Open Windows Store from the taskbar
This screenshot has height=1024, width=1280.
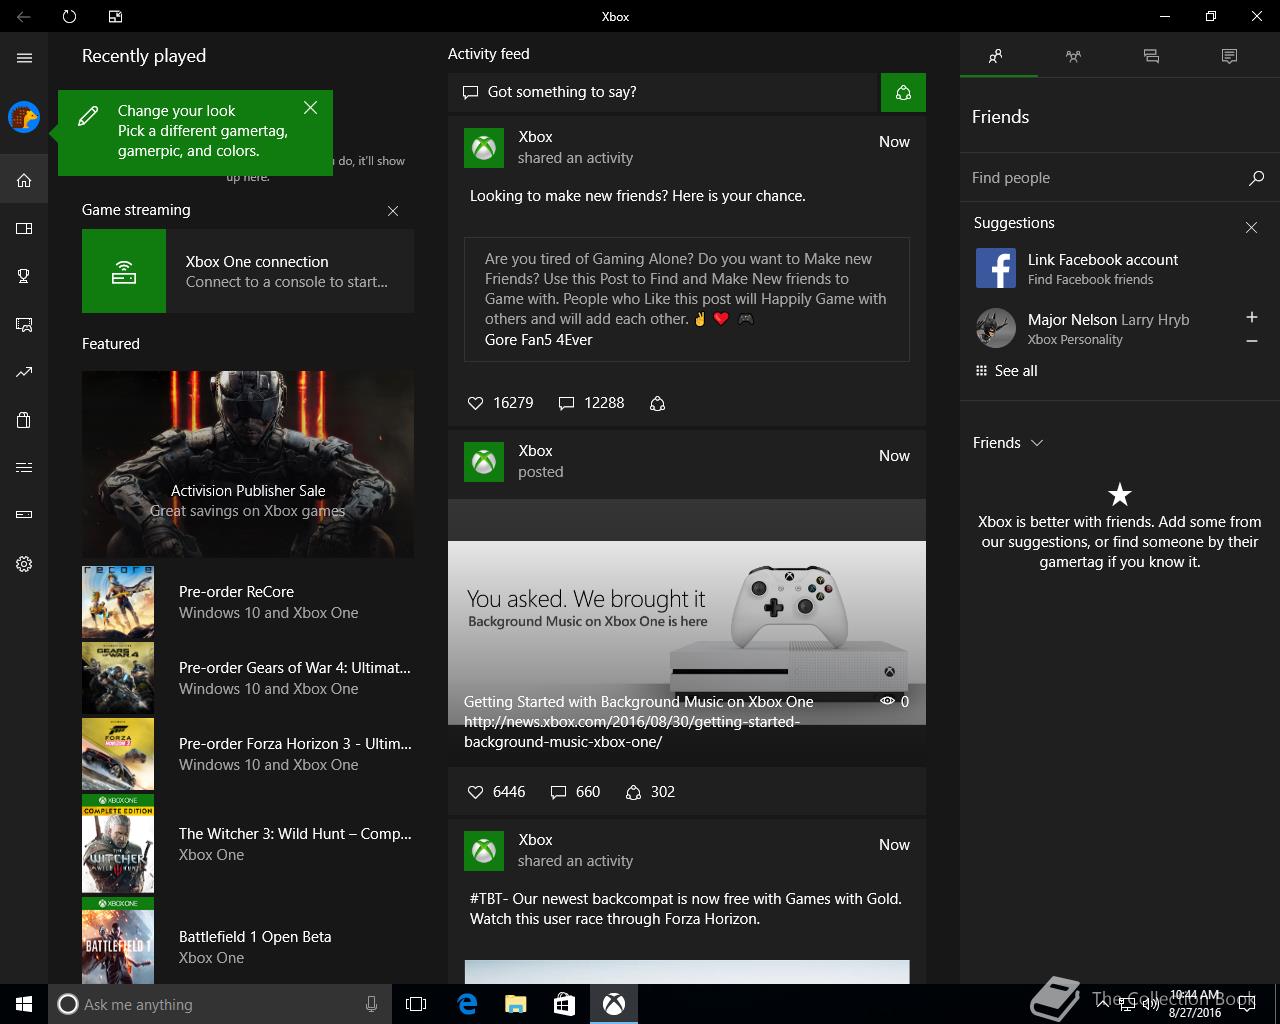tap(564, 1004)
